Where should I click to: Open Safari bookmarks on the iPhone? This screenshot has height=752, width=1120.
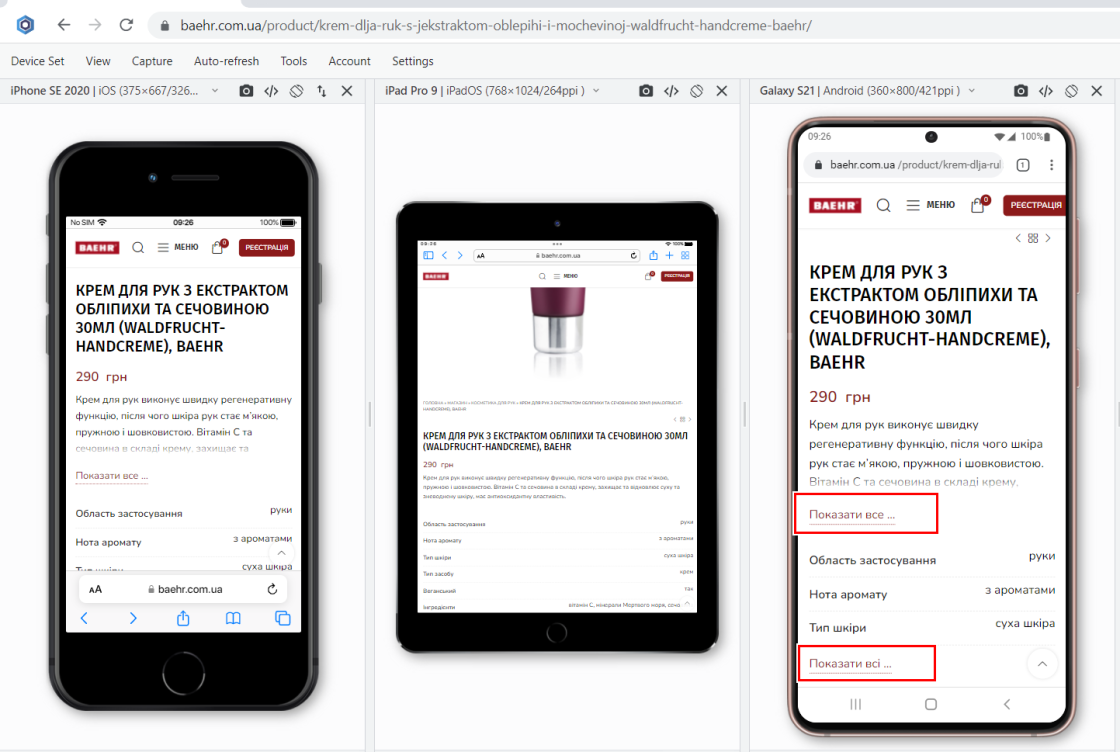click(233, 618)
